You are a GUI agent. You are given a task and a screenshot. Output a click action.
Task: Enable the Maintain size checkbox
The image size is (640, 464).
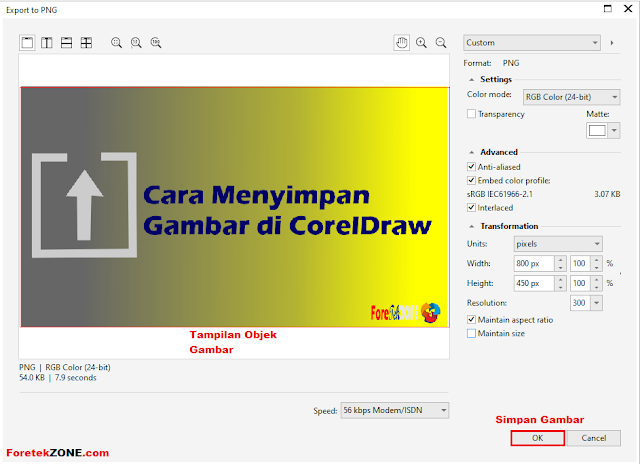point(471,333)
